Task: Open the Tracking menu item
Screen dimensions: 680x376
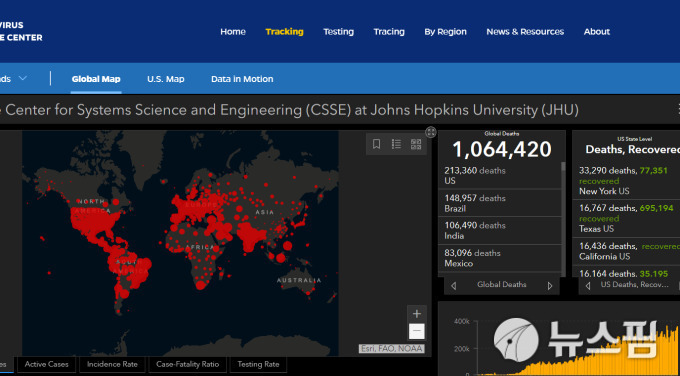Action: click(284, 32)
